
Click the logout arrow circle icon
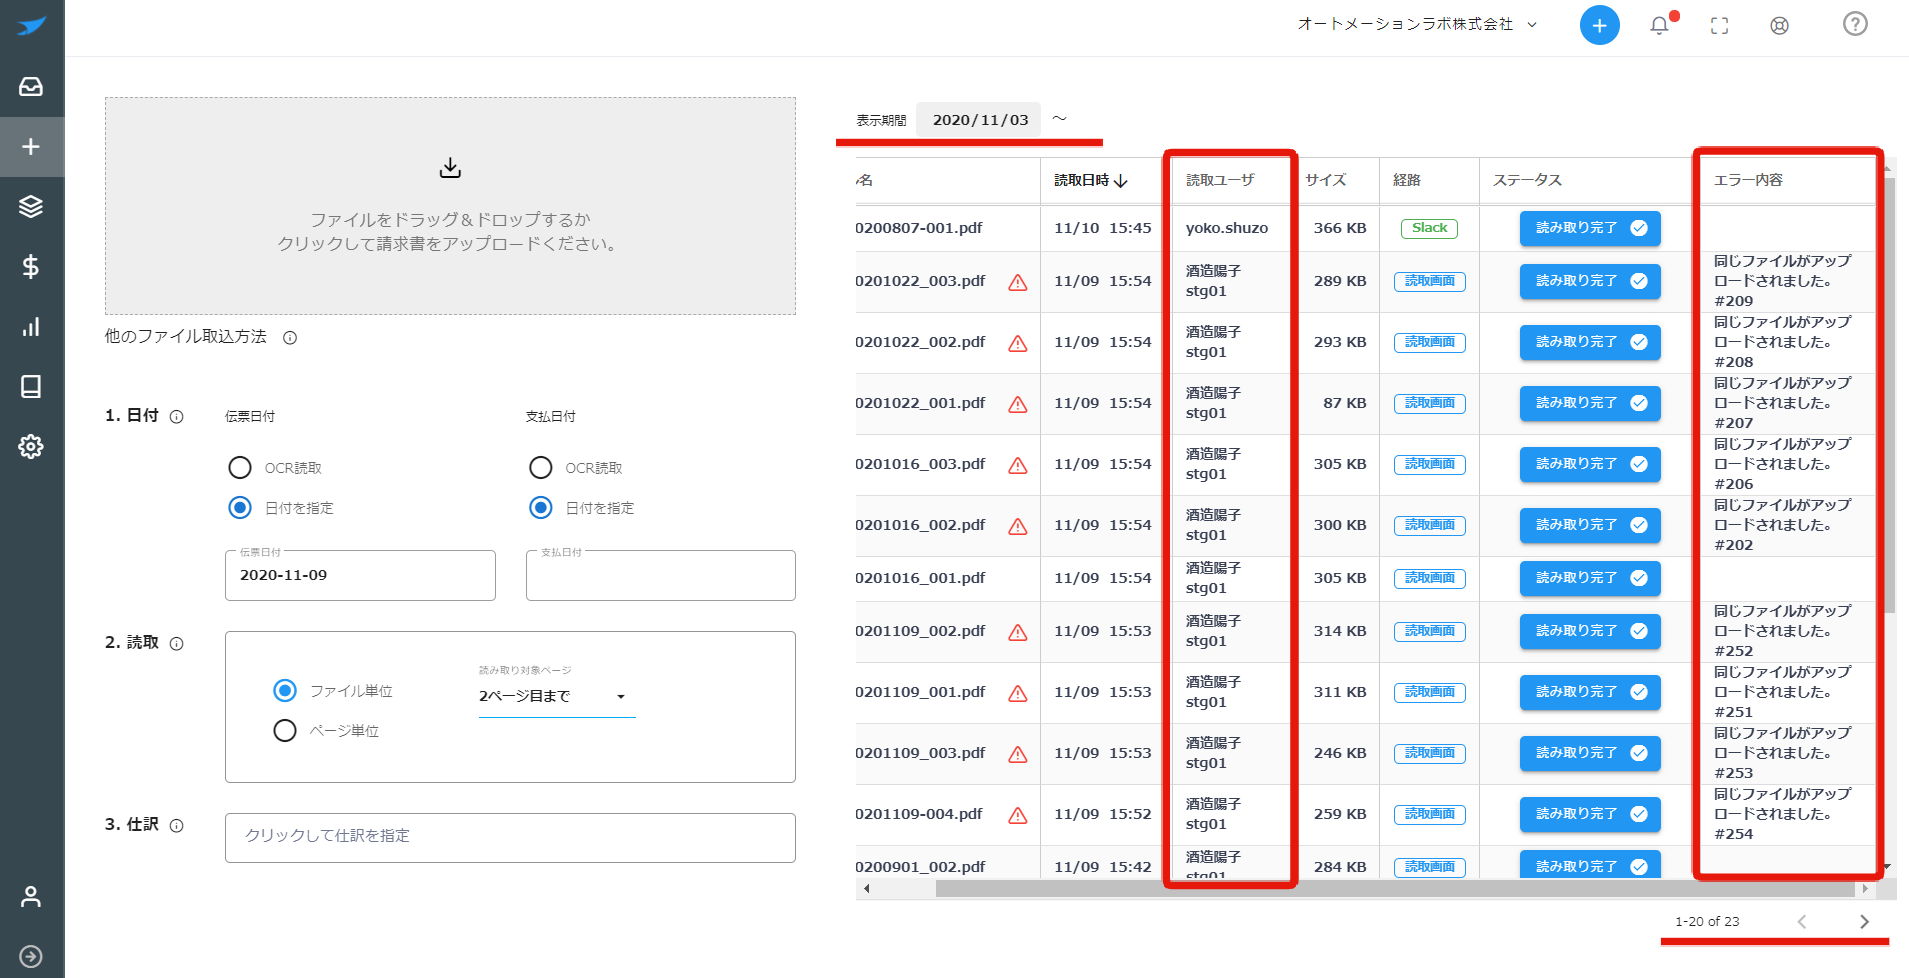click(x=31, y=957)
